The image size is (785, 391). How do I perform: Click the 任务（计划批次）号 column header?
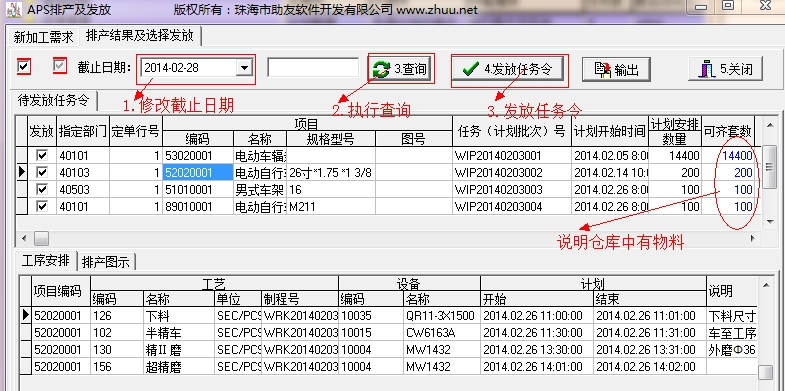(x=512, y=131)
